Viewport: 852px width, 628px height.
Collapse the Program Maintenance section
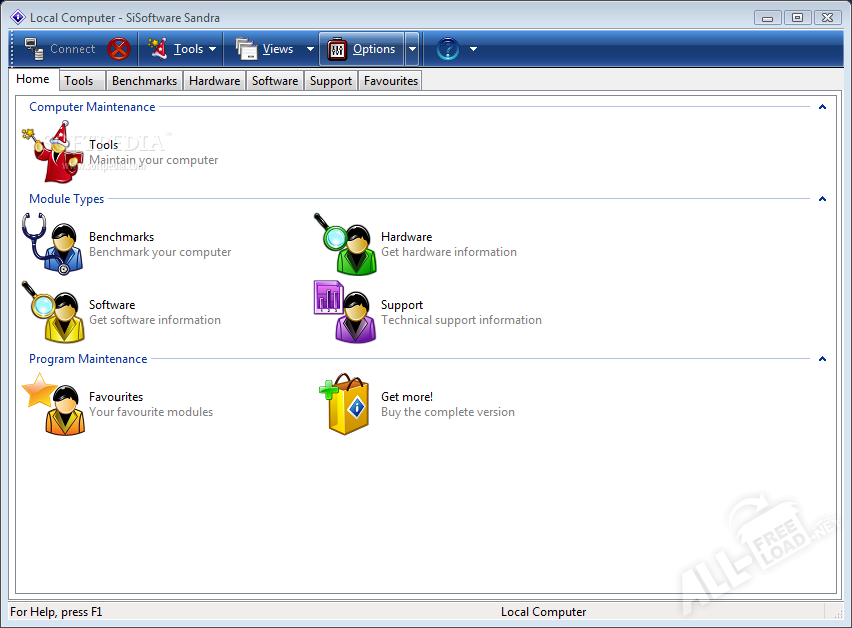pos(822,359)
